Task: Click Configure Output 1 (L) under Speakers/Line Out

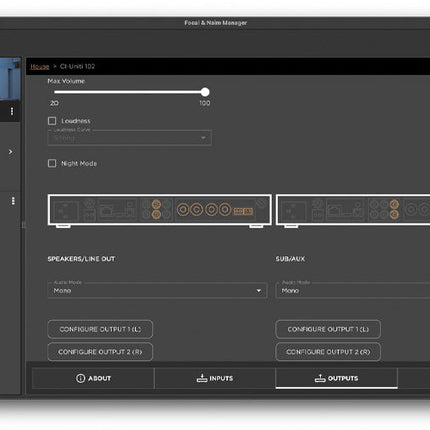Action: point(100,329)
